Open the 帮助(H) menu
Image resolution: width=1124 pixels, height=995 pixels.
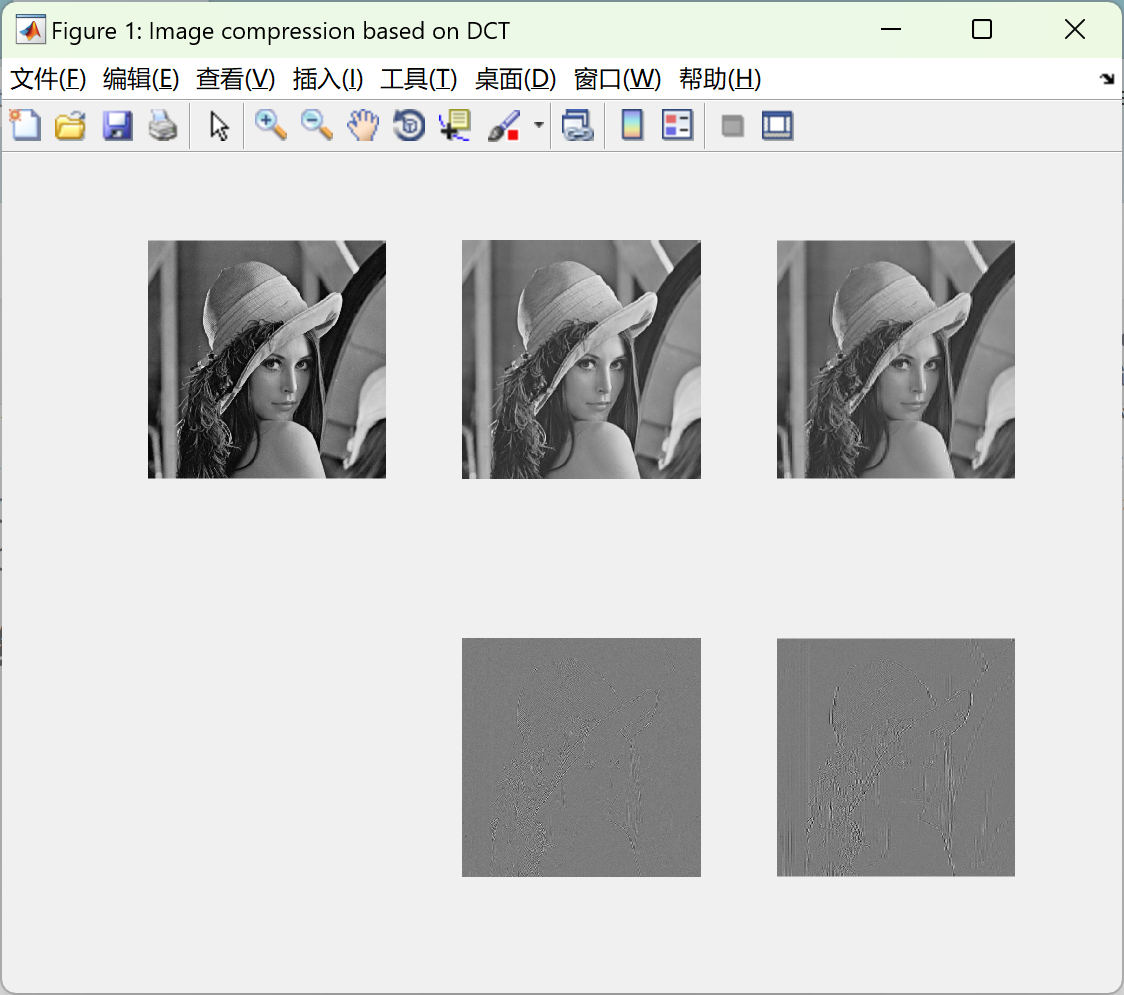click(x=720, y=79)
